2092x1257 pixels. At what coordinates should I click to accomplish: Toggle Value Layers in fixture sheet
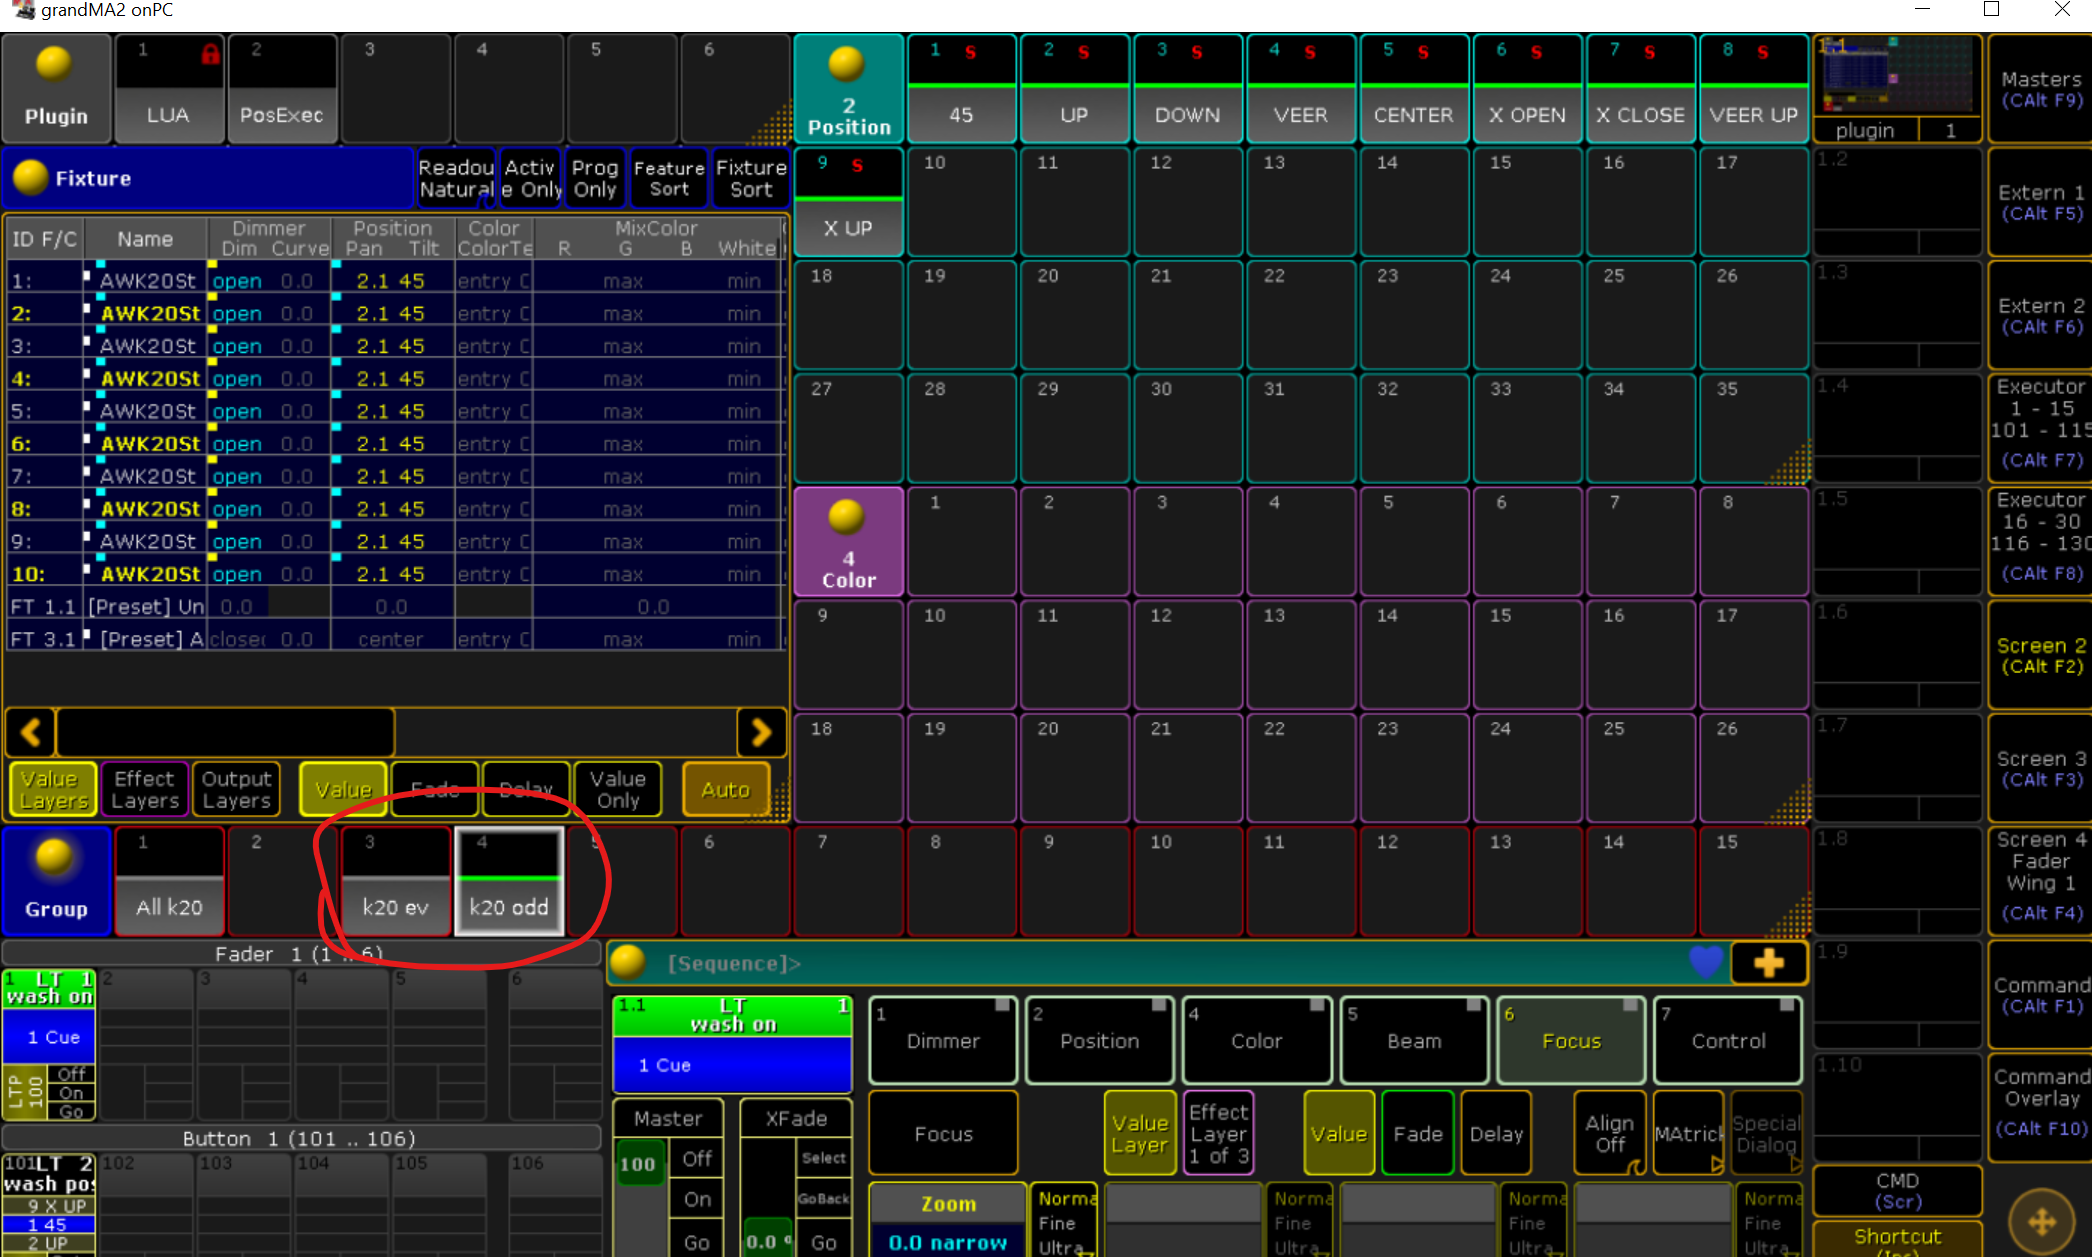[53, 790]
